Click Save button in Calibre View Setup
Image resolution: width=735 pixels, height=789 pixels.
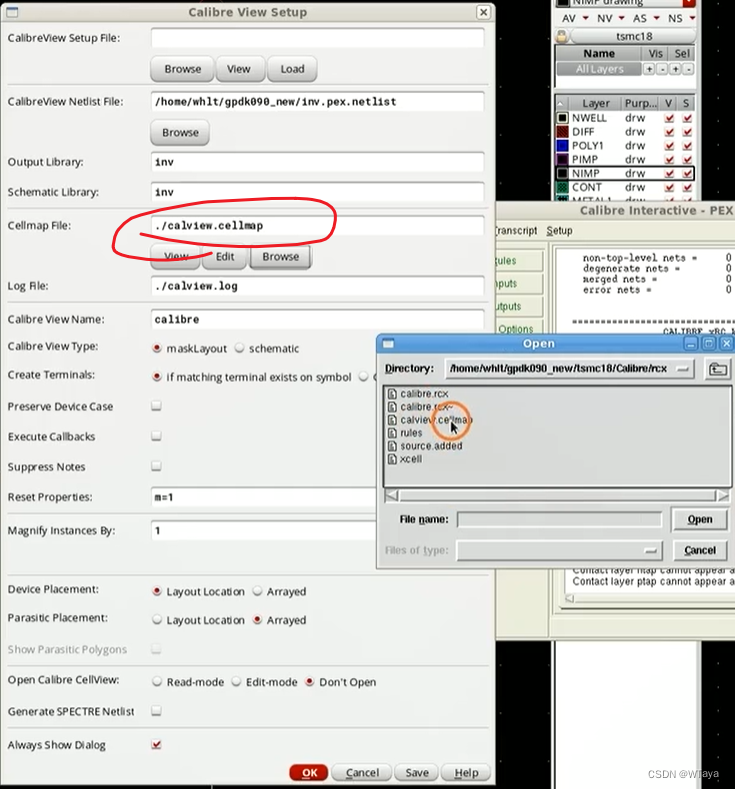coord(417,772)
